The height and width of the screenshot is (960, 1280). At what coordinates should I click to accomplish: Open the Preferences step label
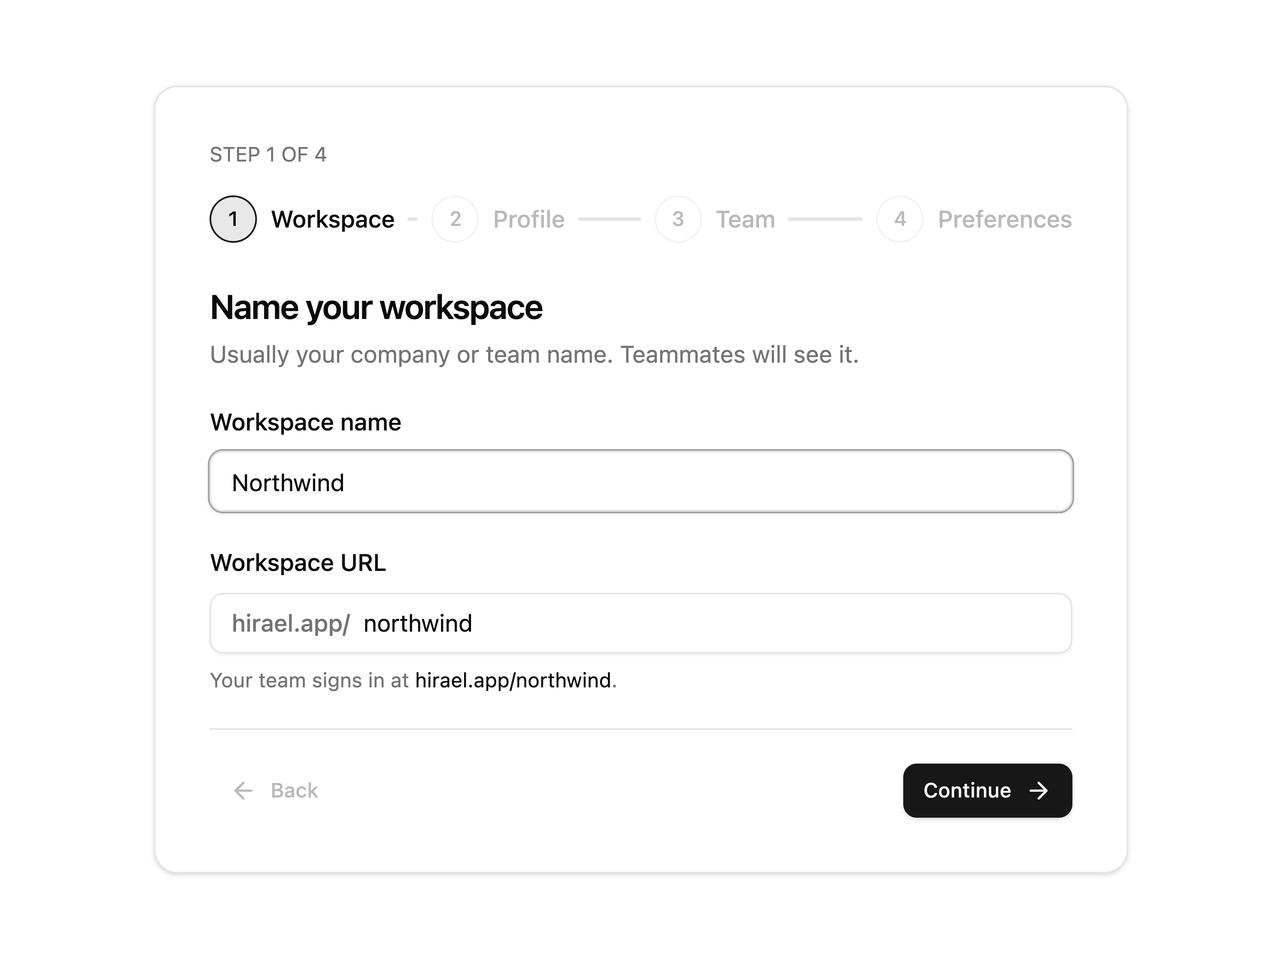pos(1005,219)
